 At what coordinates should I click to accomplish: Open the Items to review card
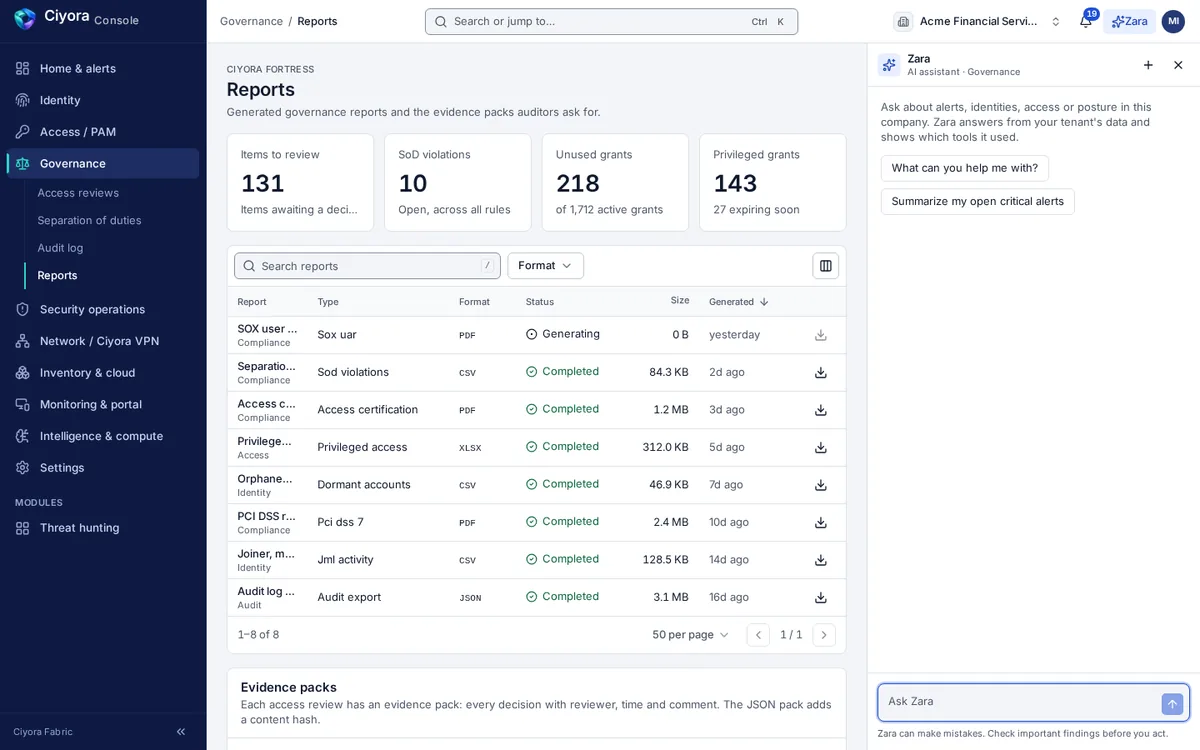click(x=300, y=183)
